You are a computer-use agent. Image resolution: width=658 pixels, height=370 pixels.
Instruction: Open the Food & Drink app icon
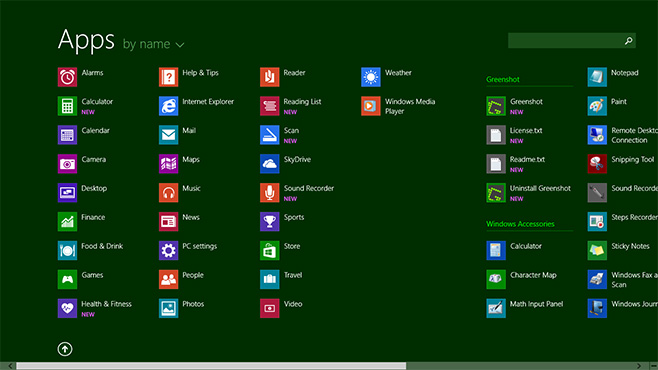click(67, 251)
